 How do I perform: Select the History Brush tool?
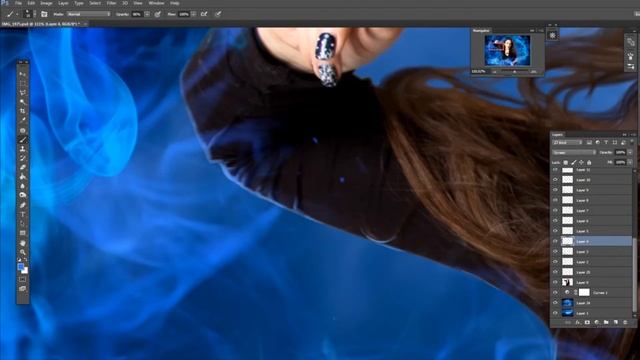point(22,158)
